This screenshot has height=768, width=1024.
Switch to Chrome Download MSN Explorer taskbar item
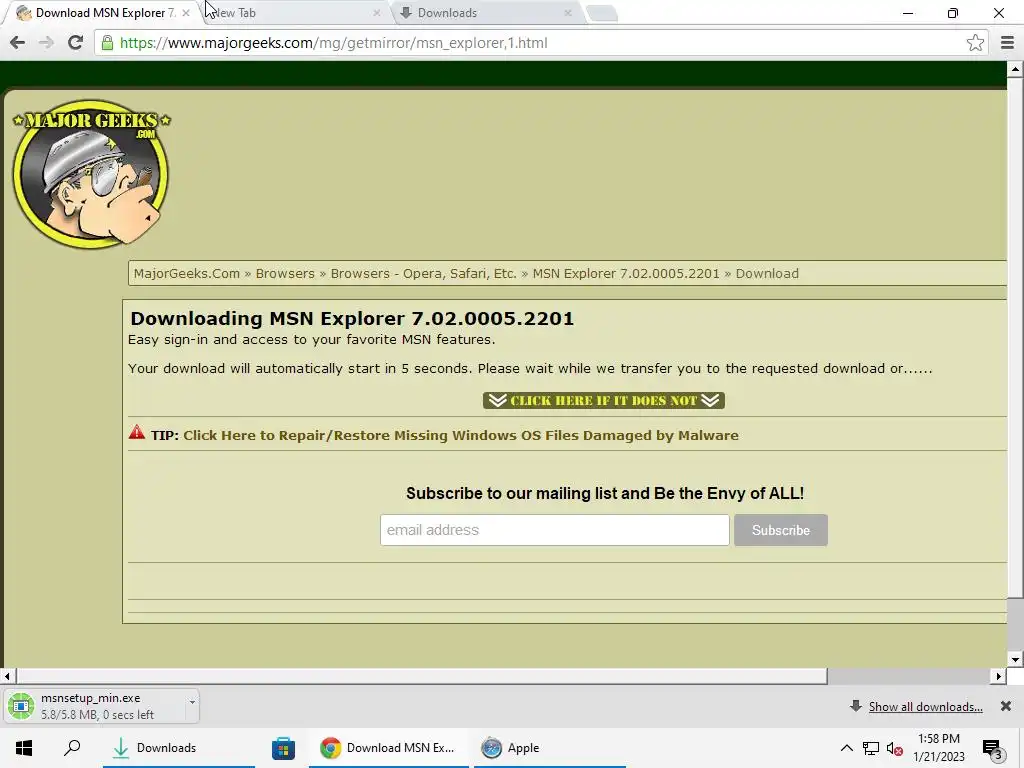tap(389, 748)
